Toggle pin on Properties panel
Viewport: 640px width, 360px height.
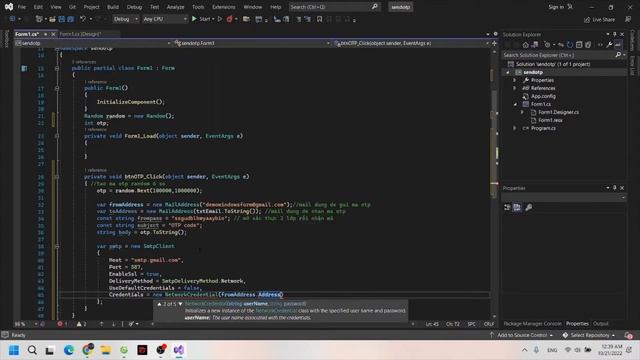pyautogui.click(x=615, y=188)
